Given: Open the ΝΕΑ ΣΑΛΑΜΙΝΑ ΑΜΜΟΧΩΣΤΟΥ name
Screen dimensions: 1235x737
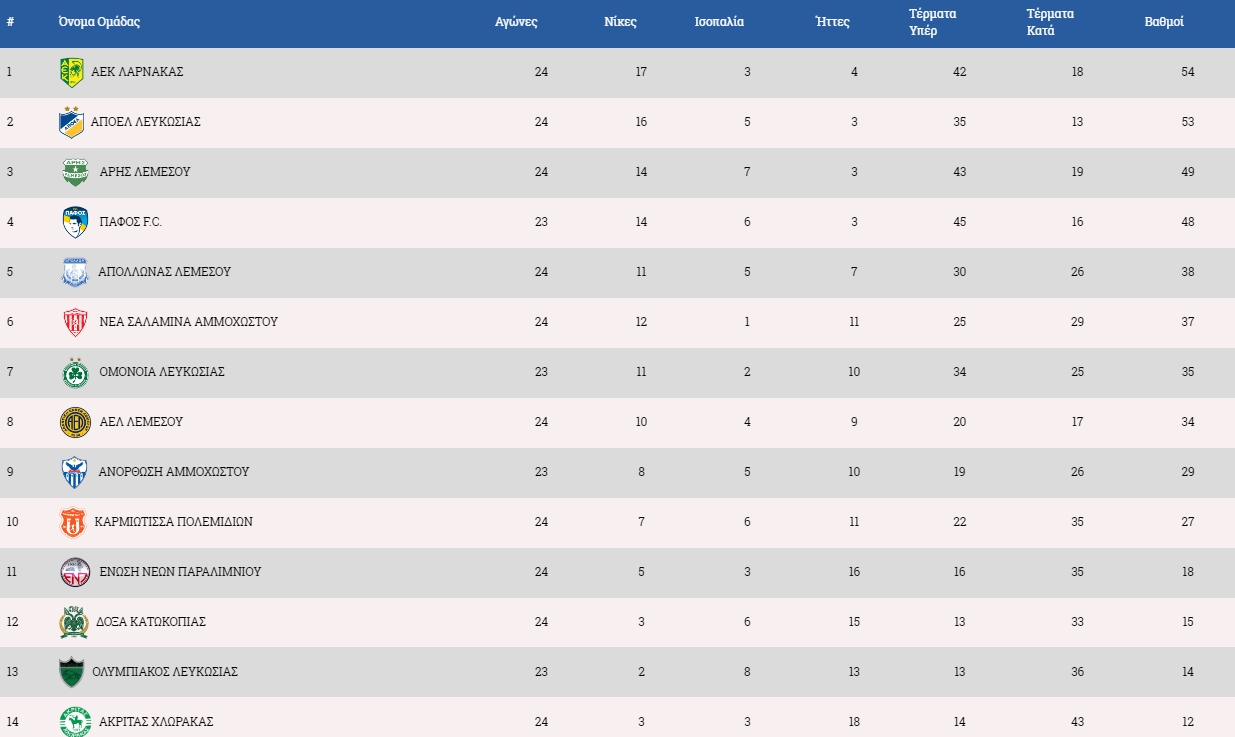Looking at the screenshot, I should point(189,322).
